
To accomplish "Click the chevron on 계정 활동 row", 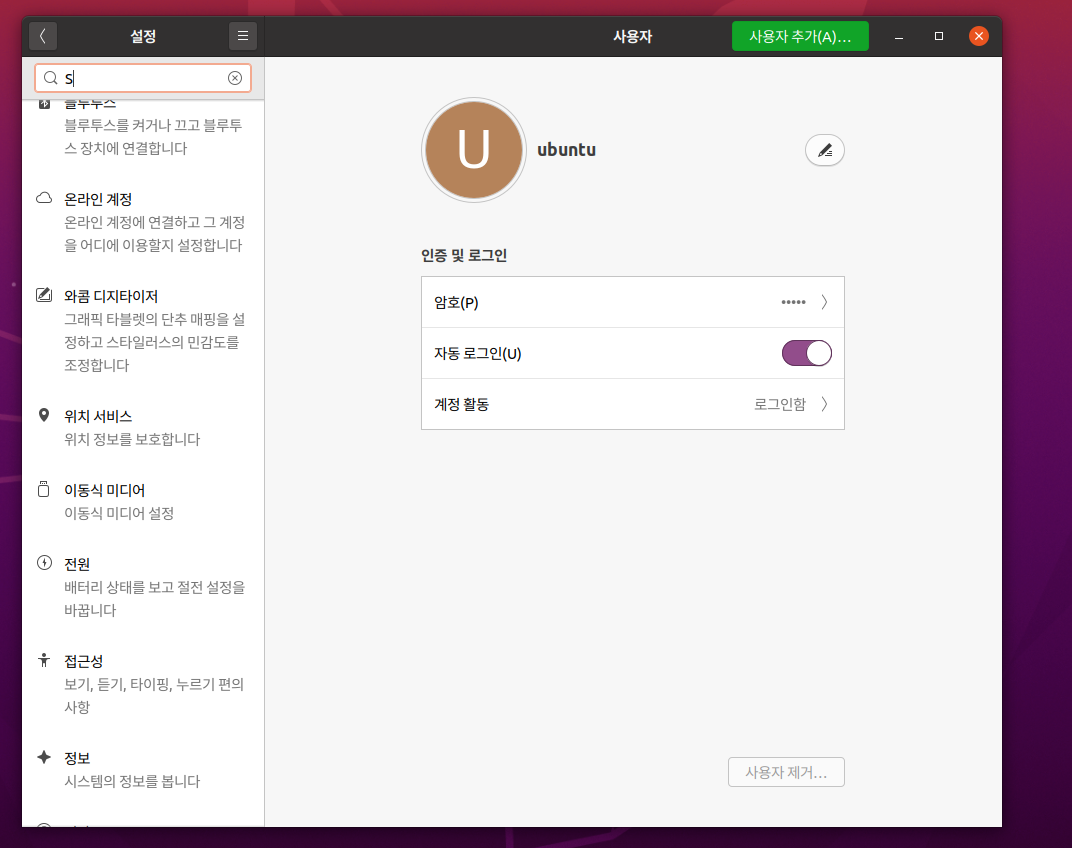I will tap(825, 404).
